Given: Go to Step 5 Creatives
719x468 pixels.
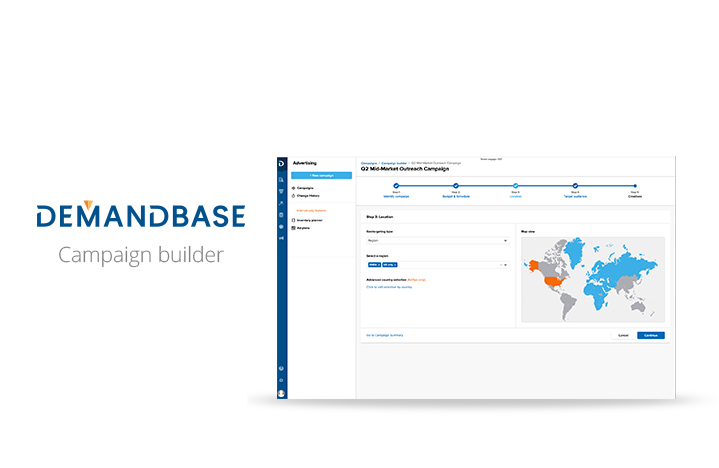Looking at the screenshot, I should tap(635, 191).
